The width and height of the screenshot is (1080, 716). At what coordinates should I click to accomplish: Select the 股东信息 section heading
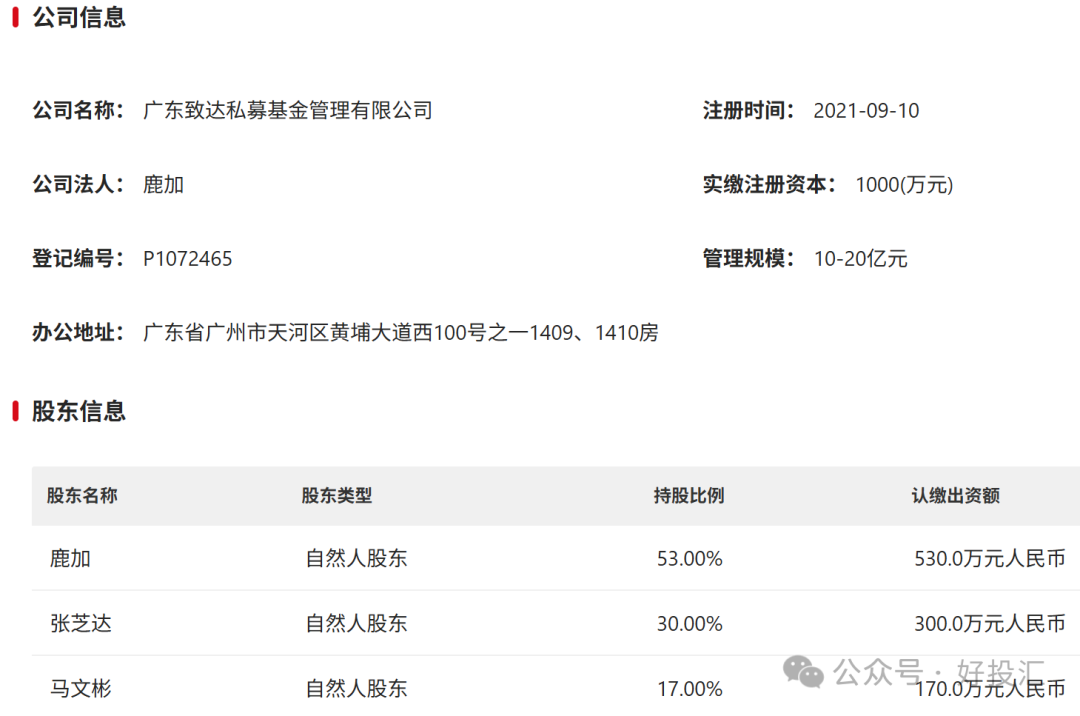click(79, 411)
